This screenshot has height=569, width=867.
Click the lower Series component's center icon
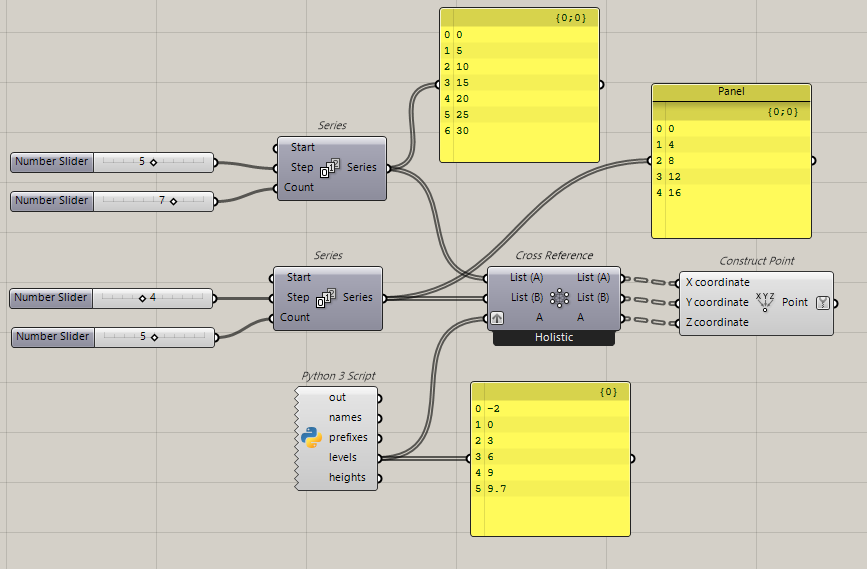326,298
